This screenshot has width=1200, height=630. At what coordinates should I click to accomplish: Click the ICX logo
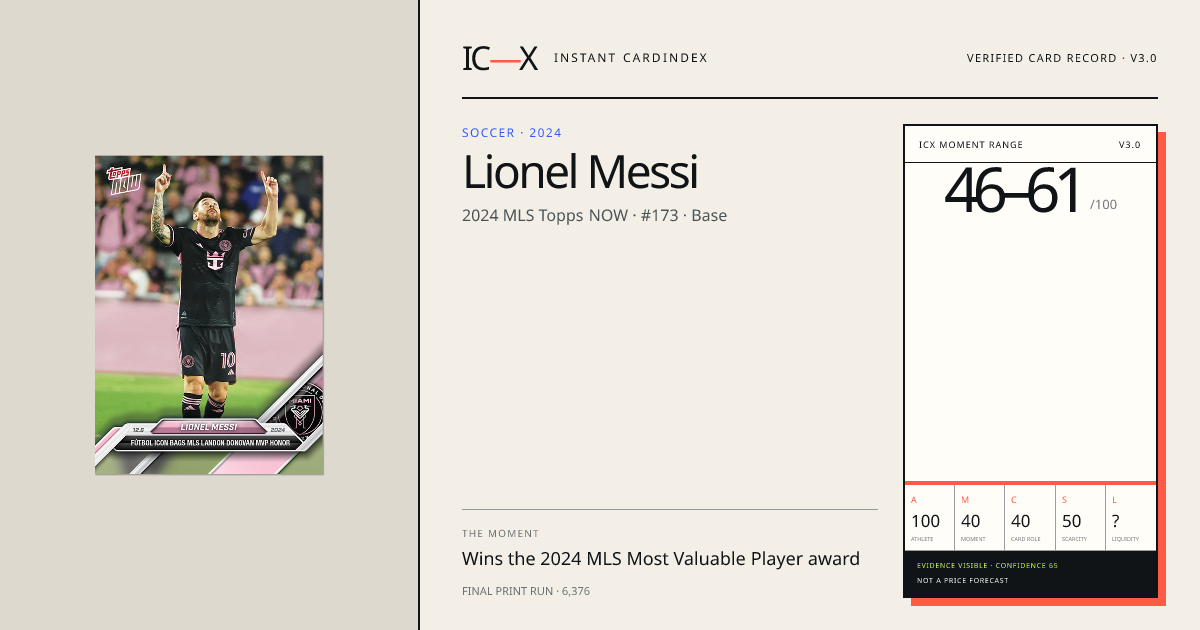[x=500, y=58]
